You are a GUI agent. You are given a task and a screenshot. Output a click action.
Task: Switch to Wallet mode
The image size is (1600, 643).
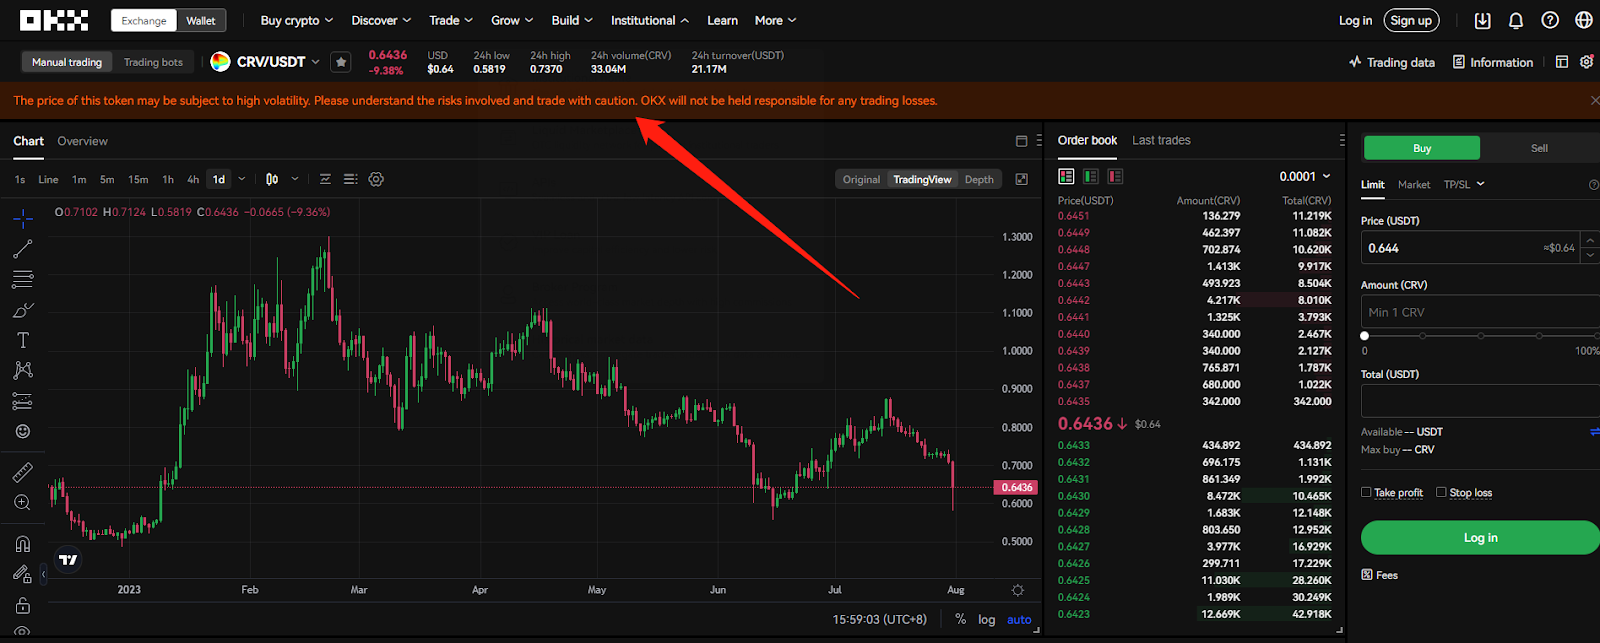pyautogui.click(x=201, y=20)
